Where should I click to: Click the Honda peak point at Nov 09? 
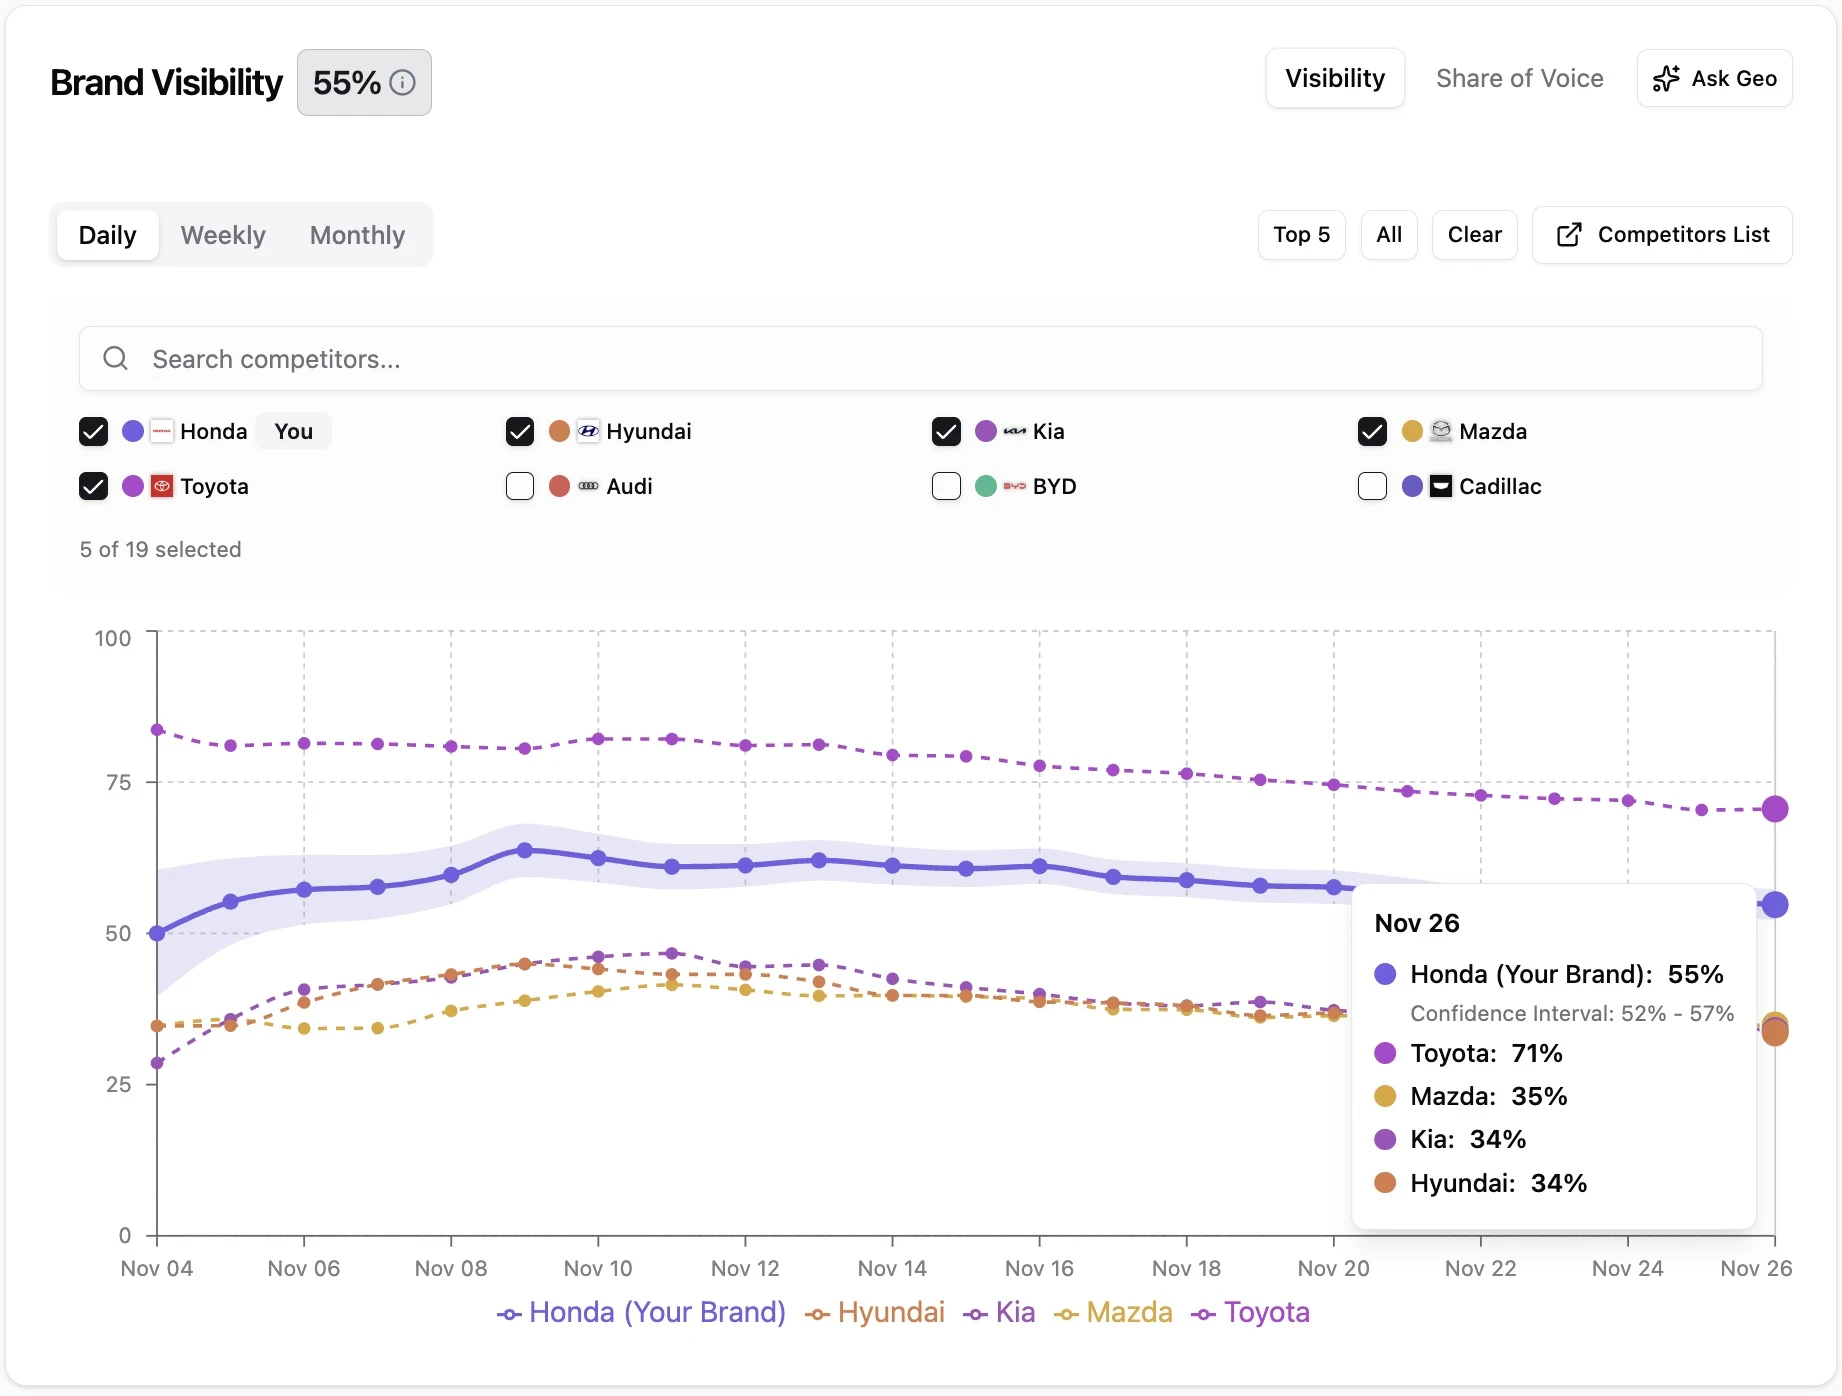click(x=524, y=850)
